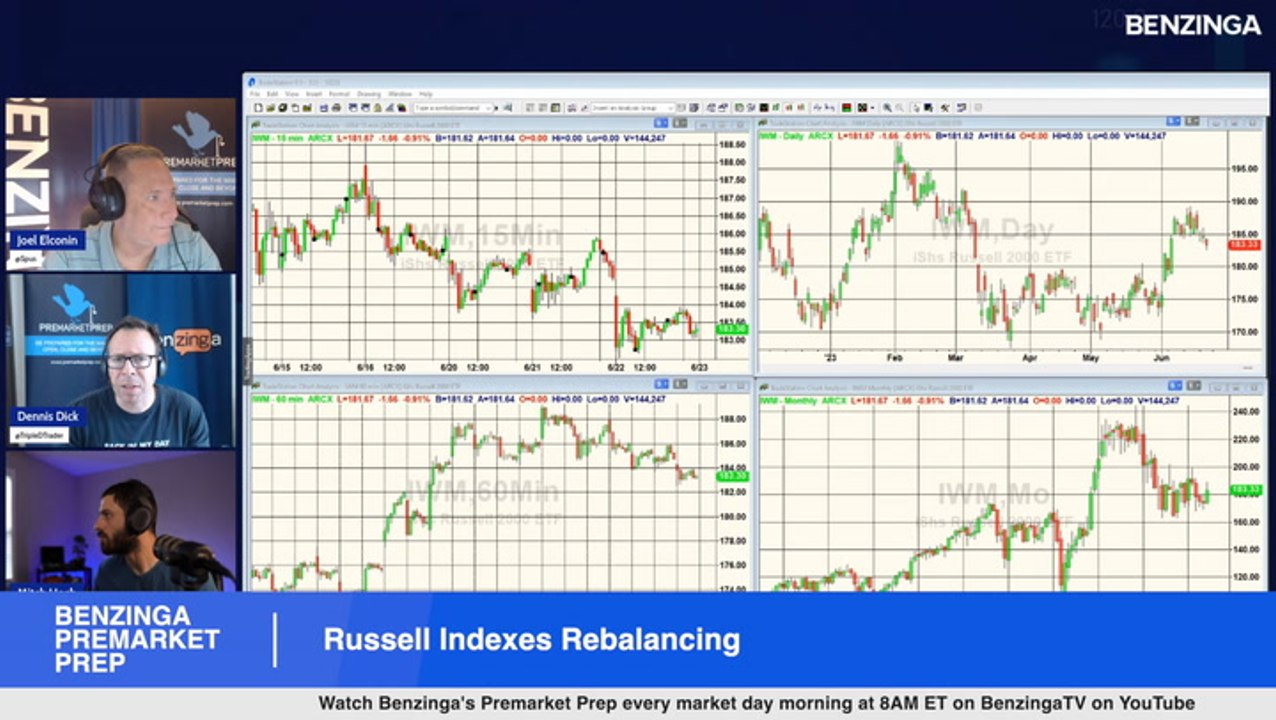Image resolution: width=1276 pixels, height=720 pixels.
Task: Click the Benzinga logo in the corner
Action: tap(1193, 25)
